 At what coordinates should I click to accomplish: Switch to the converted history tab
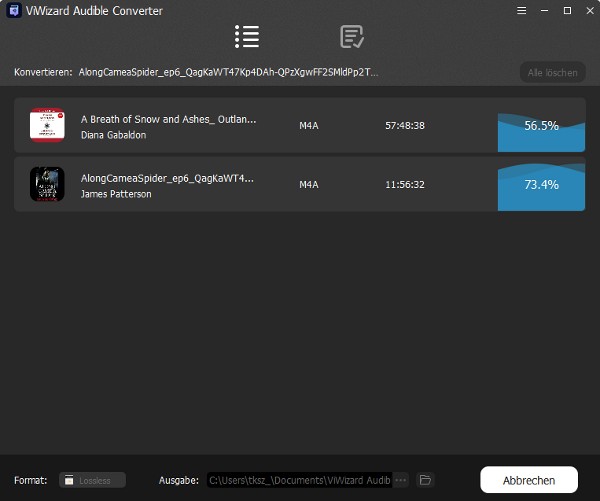pyautogui.click(x=352, y=38)
